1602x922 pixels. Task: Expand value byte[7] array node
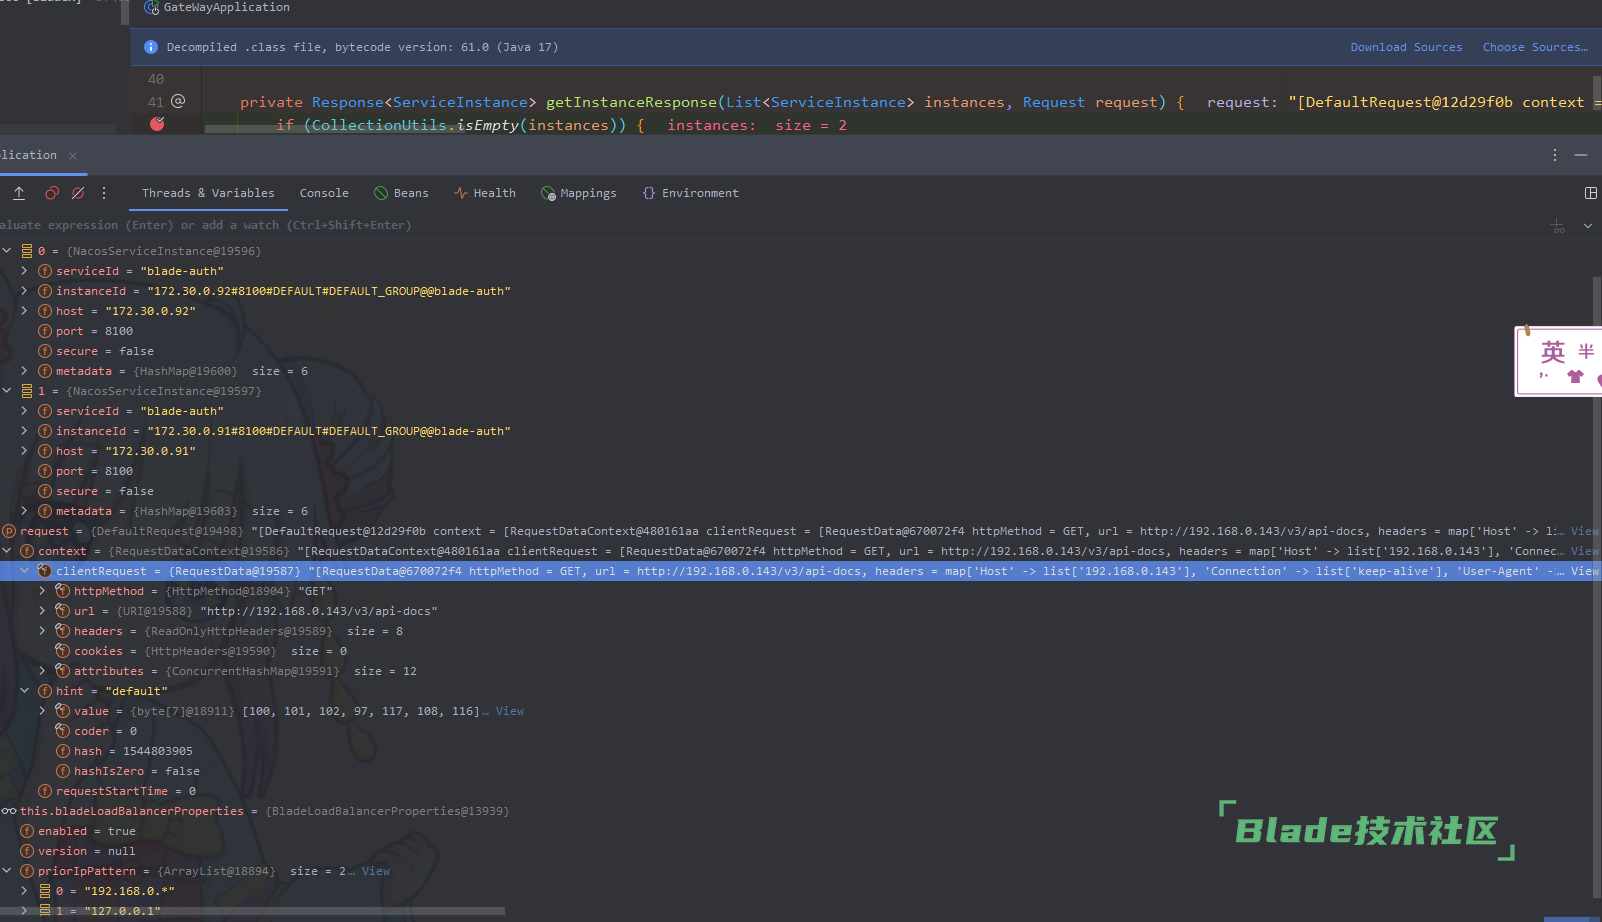[42, 711]
